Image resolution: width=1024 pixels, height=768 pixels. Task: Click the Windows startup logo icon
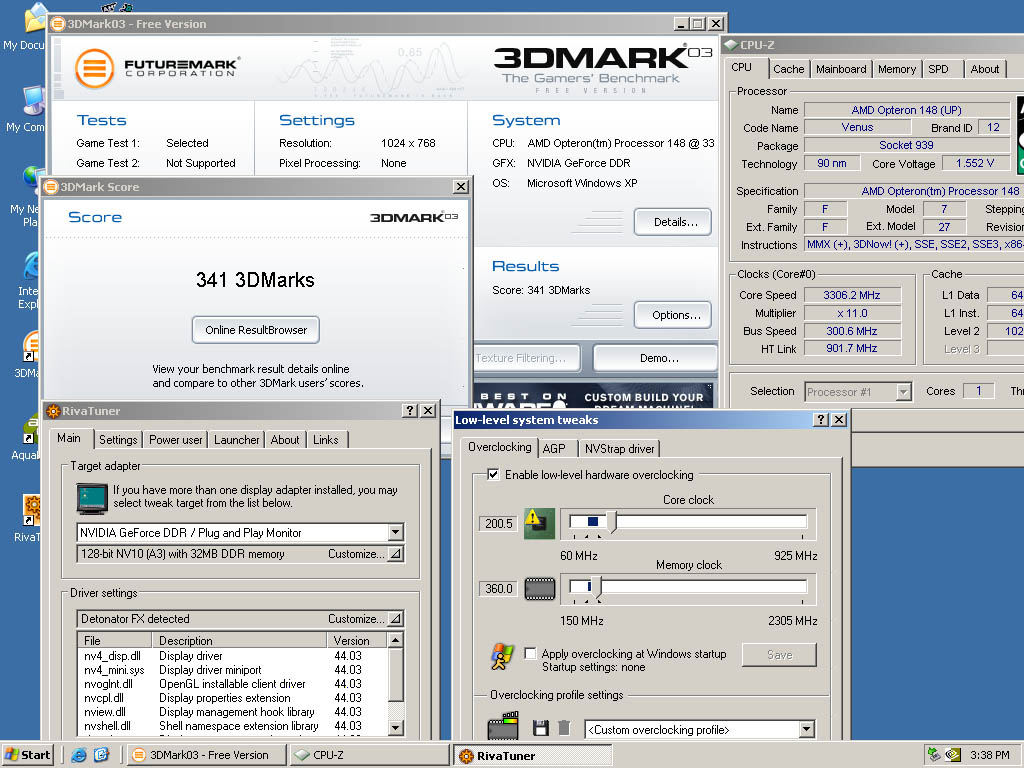tap(502, 656)
